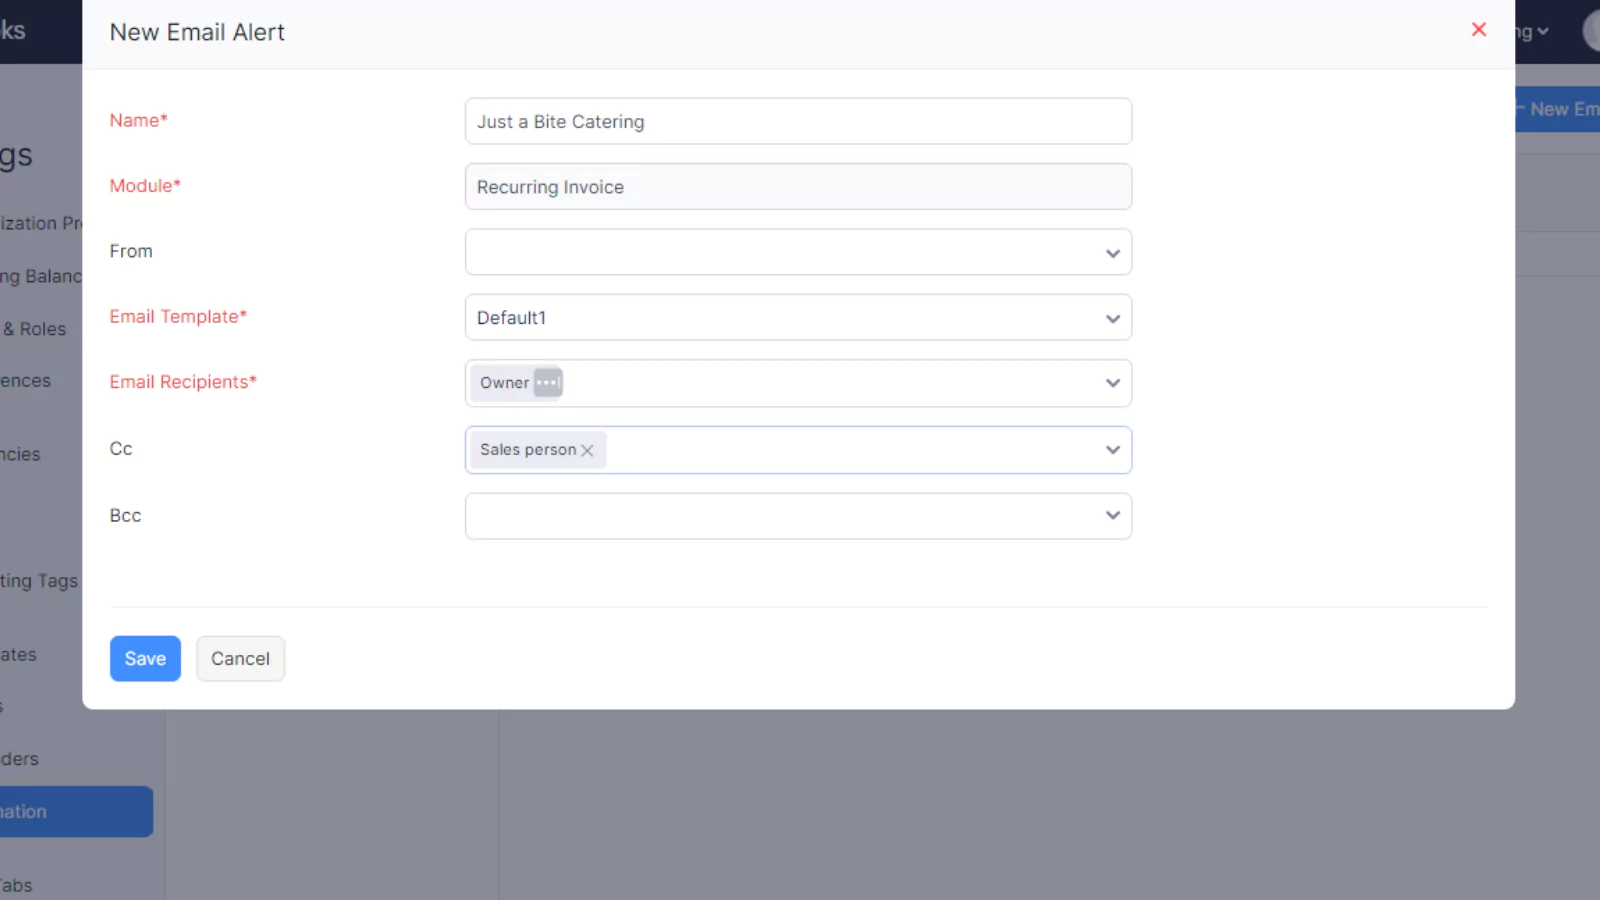Click the New Email Alert button behind dialog
Image resolution: width=1600 pixels, height=900 pixels.
tap(1558, 109)
